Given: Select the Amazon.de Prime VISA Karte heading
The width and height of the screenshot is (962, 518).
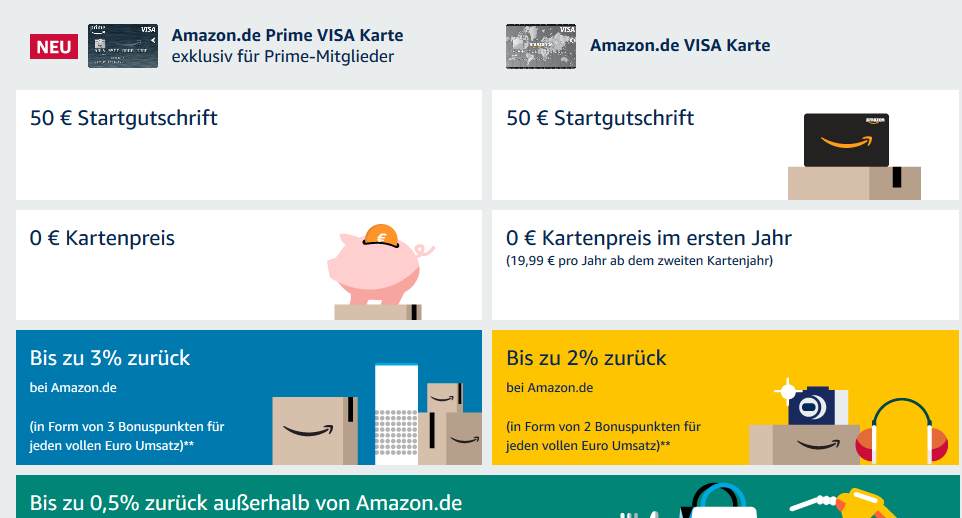Looking at the screenshot, I should [x=287, y=35].
